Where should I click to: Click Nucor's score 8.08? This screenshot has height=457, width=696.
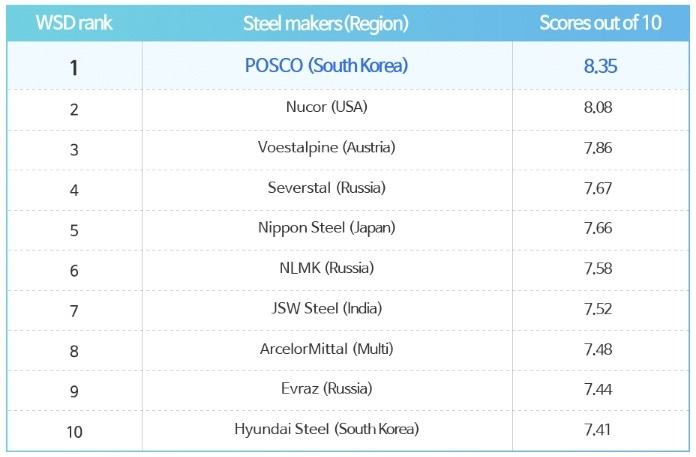tap(600, 108)
